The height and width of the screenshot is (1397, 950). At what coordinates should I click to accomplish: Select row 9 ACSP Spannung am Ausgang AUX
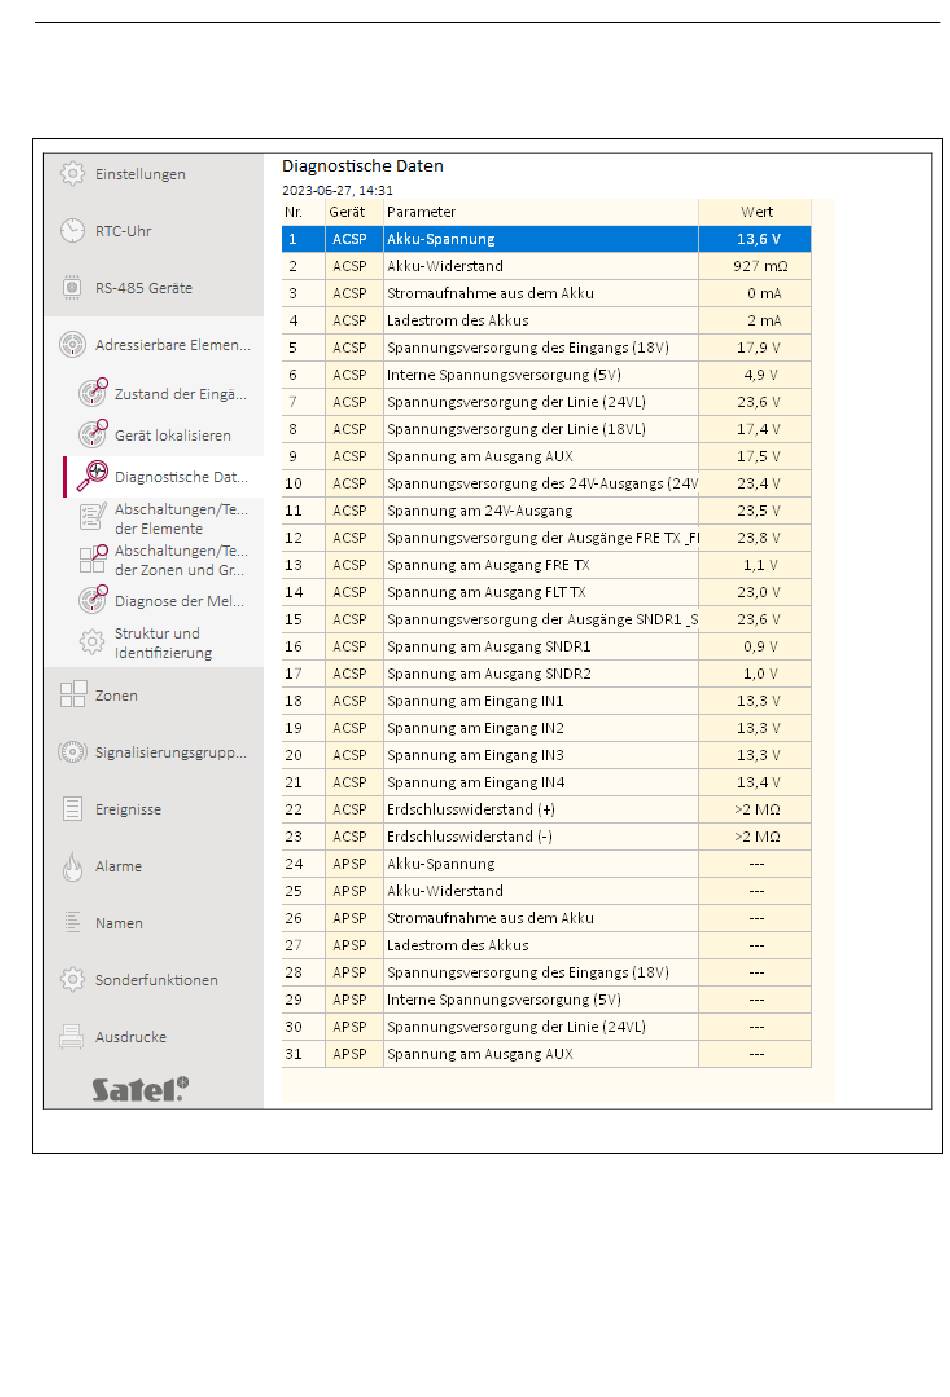pyautogui.click(x=546, y=456)
